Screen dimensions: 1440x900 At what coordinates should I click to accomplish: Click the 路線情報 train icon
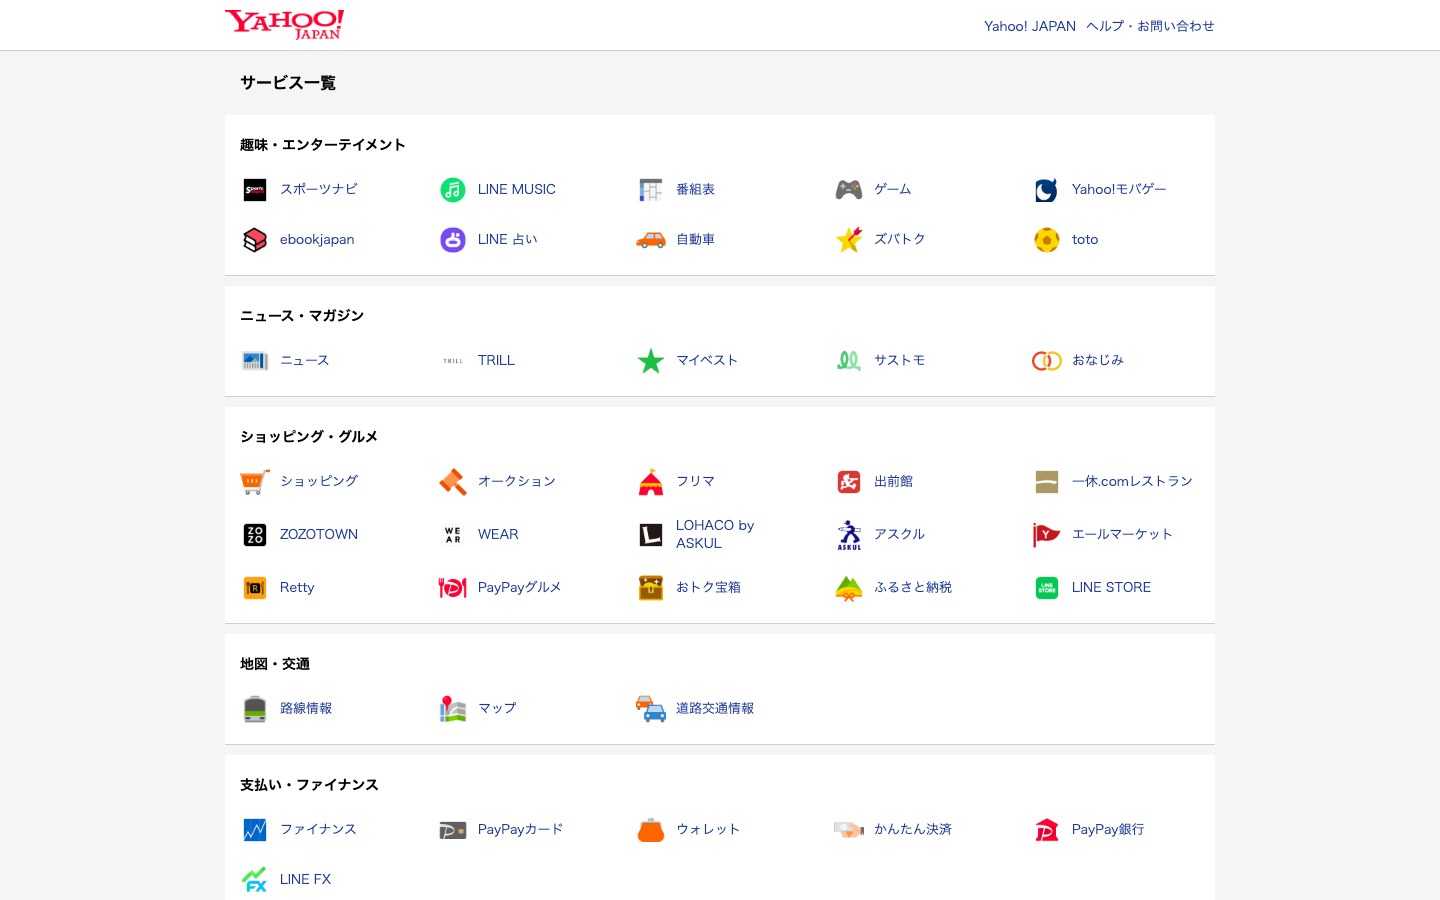tap(255, 709)
